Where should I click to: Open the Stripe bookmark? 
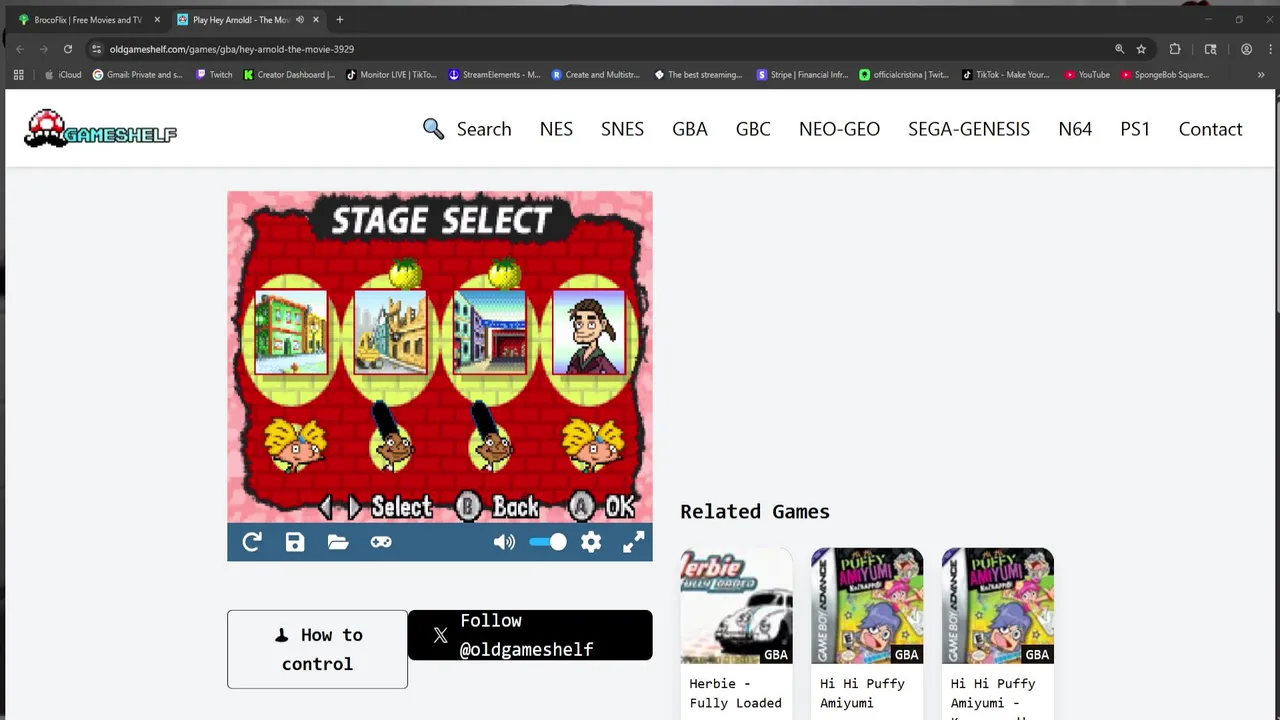(802, 75)
